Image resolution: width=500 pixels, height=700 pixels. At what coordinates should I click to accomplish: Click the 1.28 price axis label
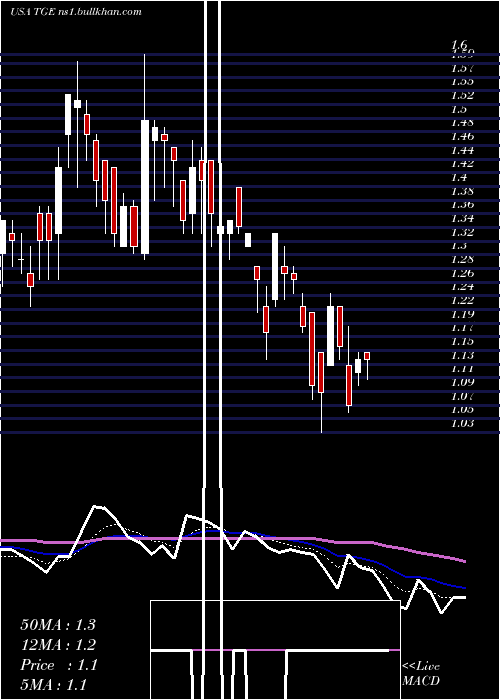pos(462,260)
